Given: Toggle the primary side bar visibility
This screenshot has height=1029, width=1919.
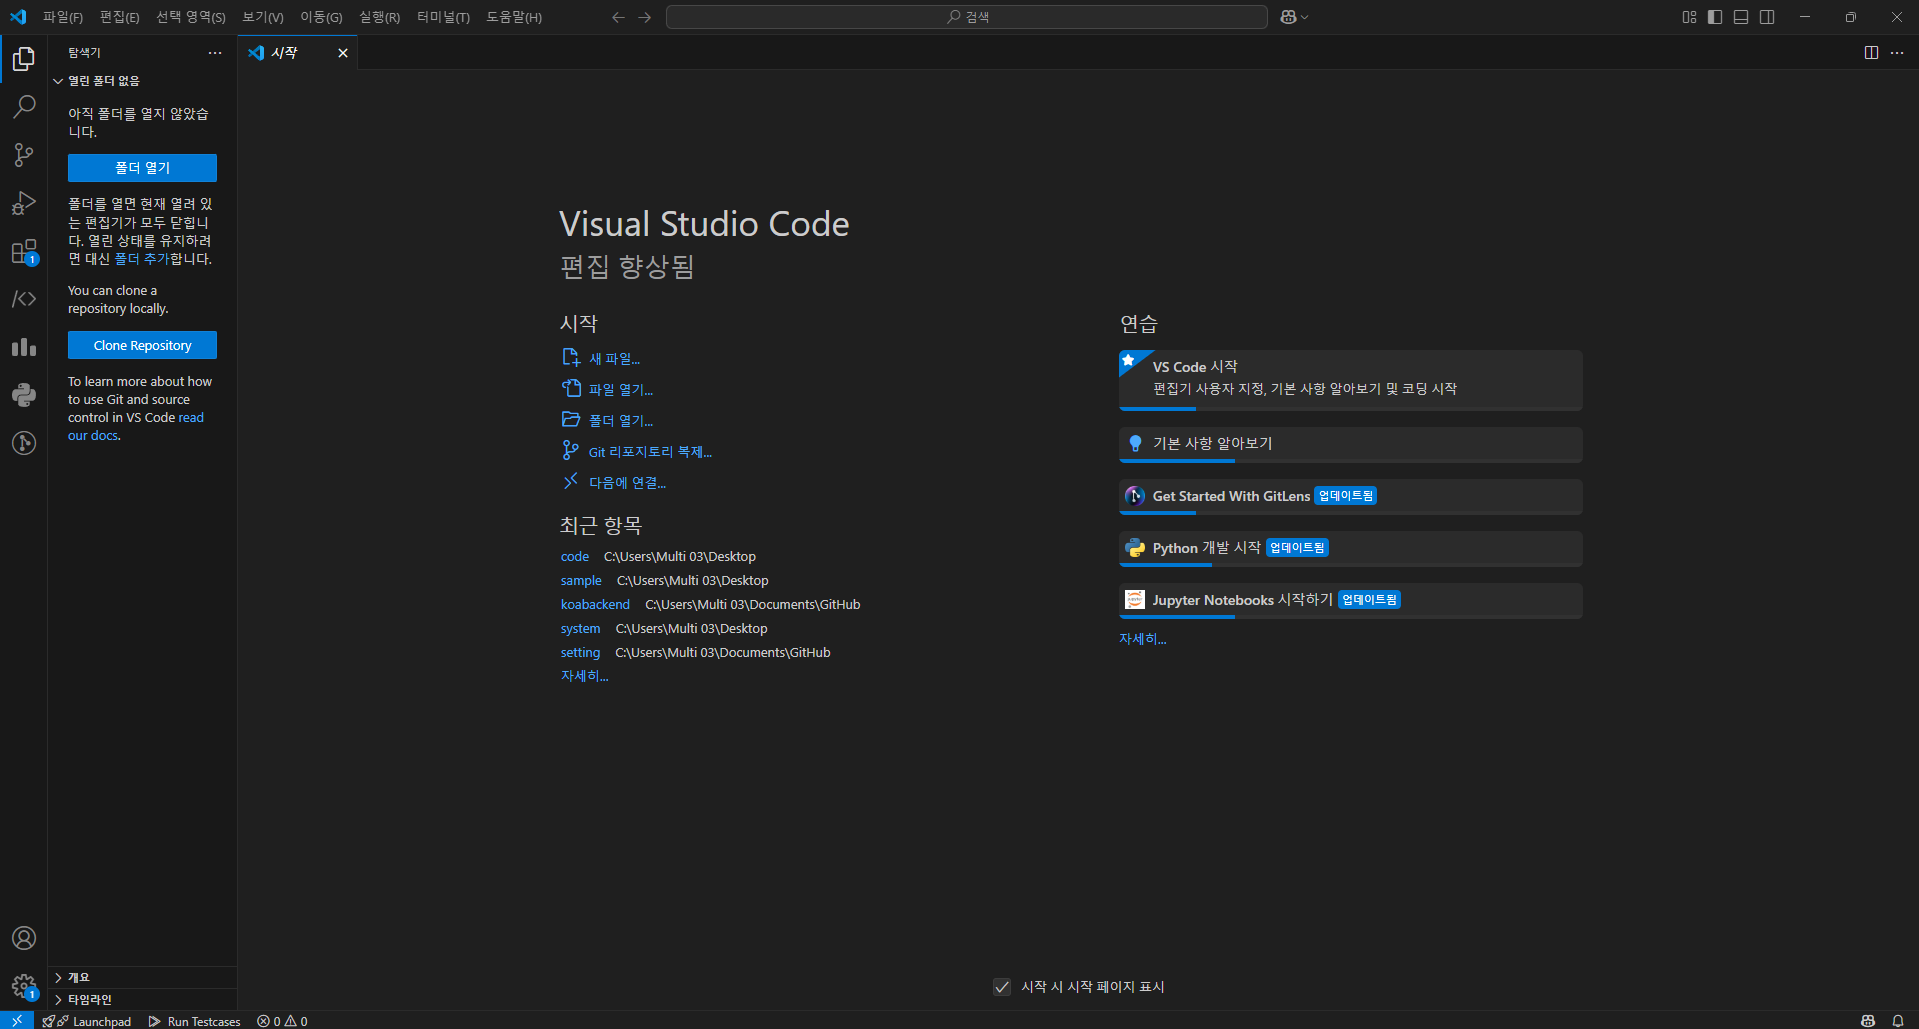Looking at the screenshot, I should click(1715, 17).
